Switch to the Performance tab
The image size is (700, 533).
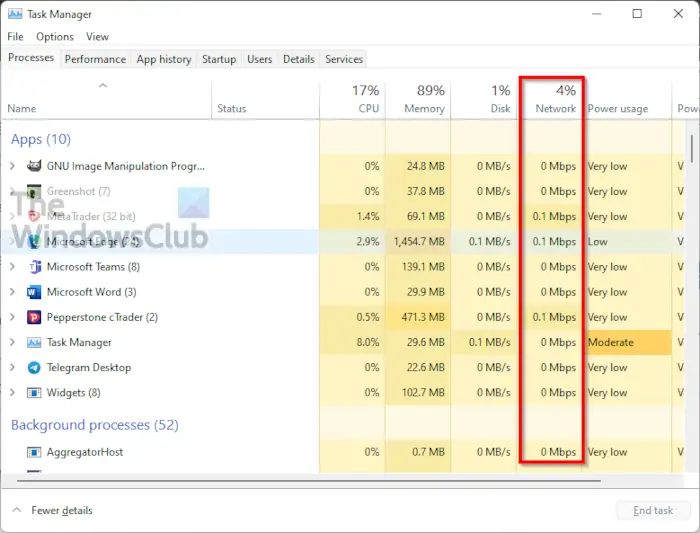[95, 59]
